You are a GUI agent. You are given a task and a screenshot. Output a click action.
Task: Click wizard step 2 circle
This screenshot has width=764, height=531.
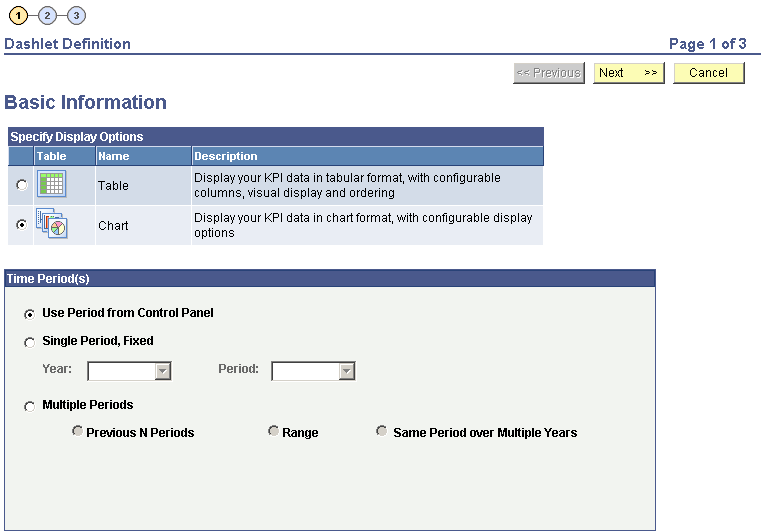(48, 15)
